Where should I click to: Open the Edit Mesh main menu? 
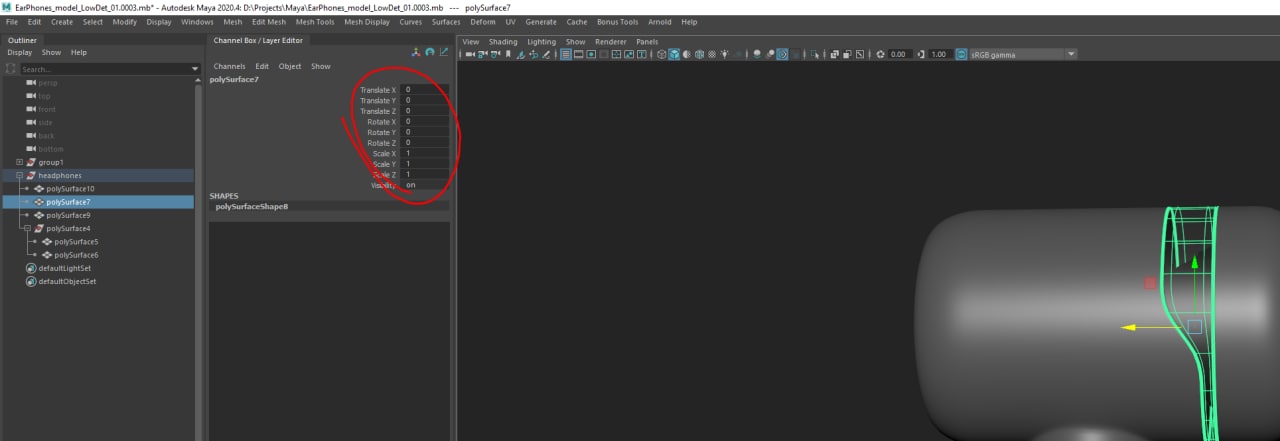point(268,21)
